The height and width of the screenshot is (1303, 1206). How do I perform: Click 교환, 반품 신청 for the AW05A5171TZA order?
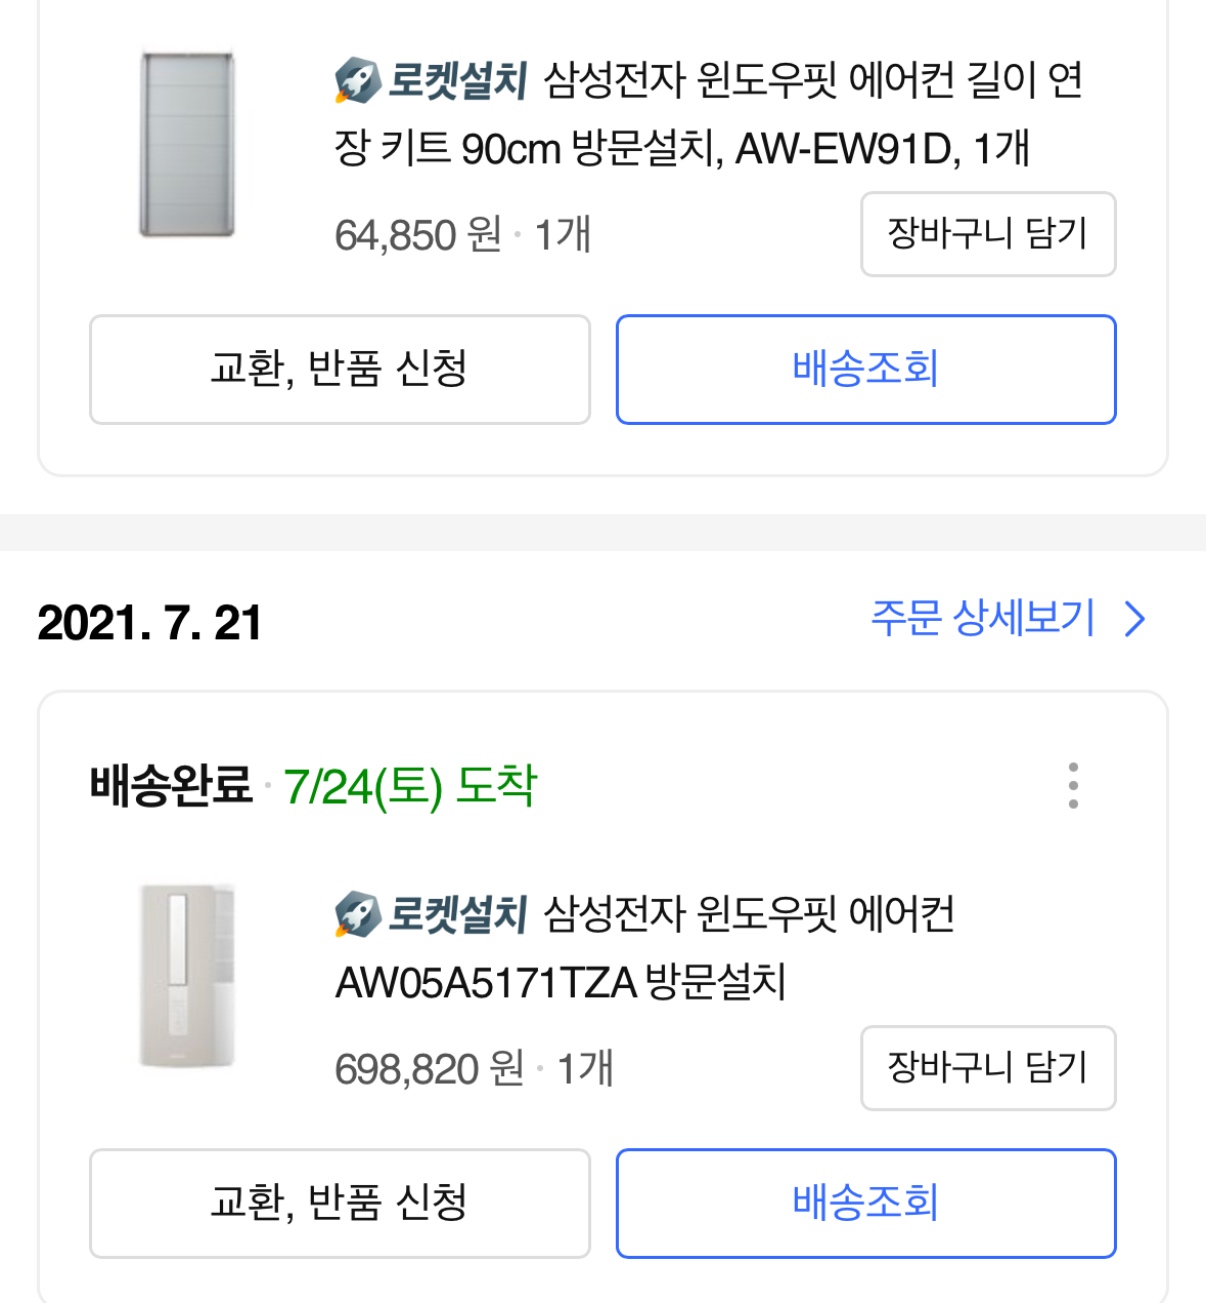[x=339, y=1202]
